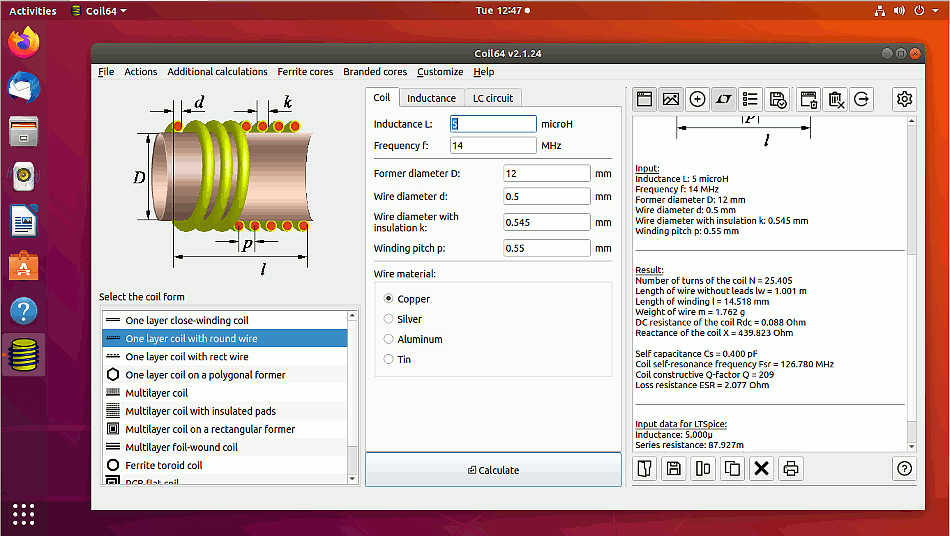Viewport: 950px width, 536px height.
Task: Save results with the floppy disk icon
Action: 674,468
